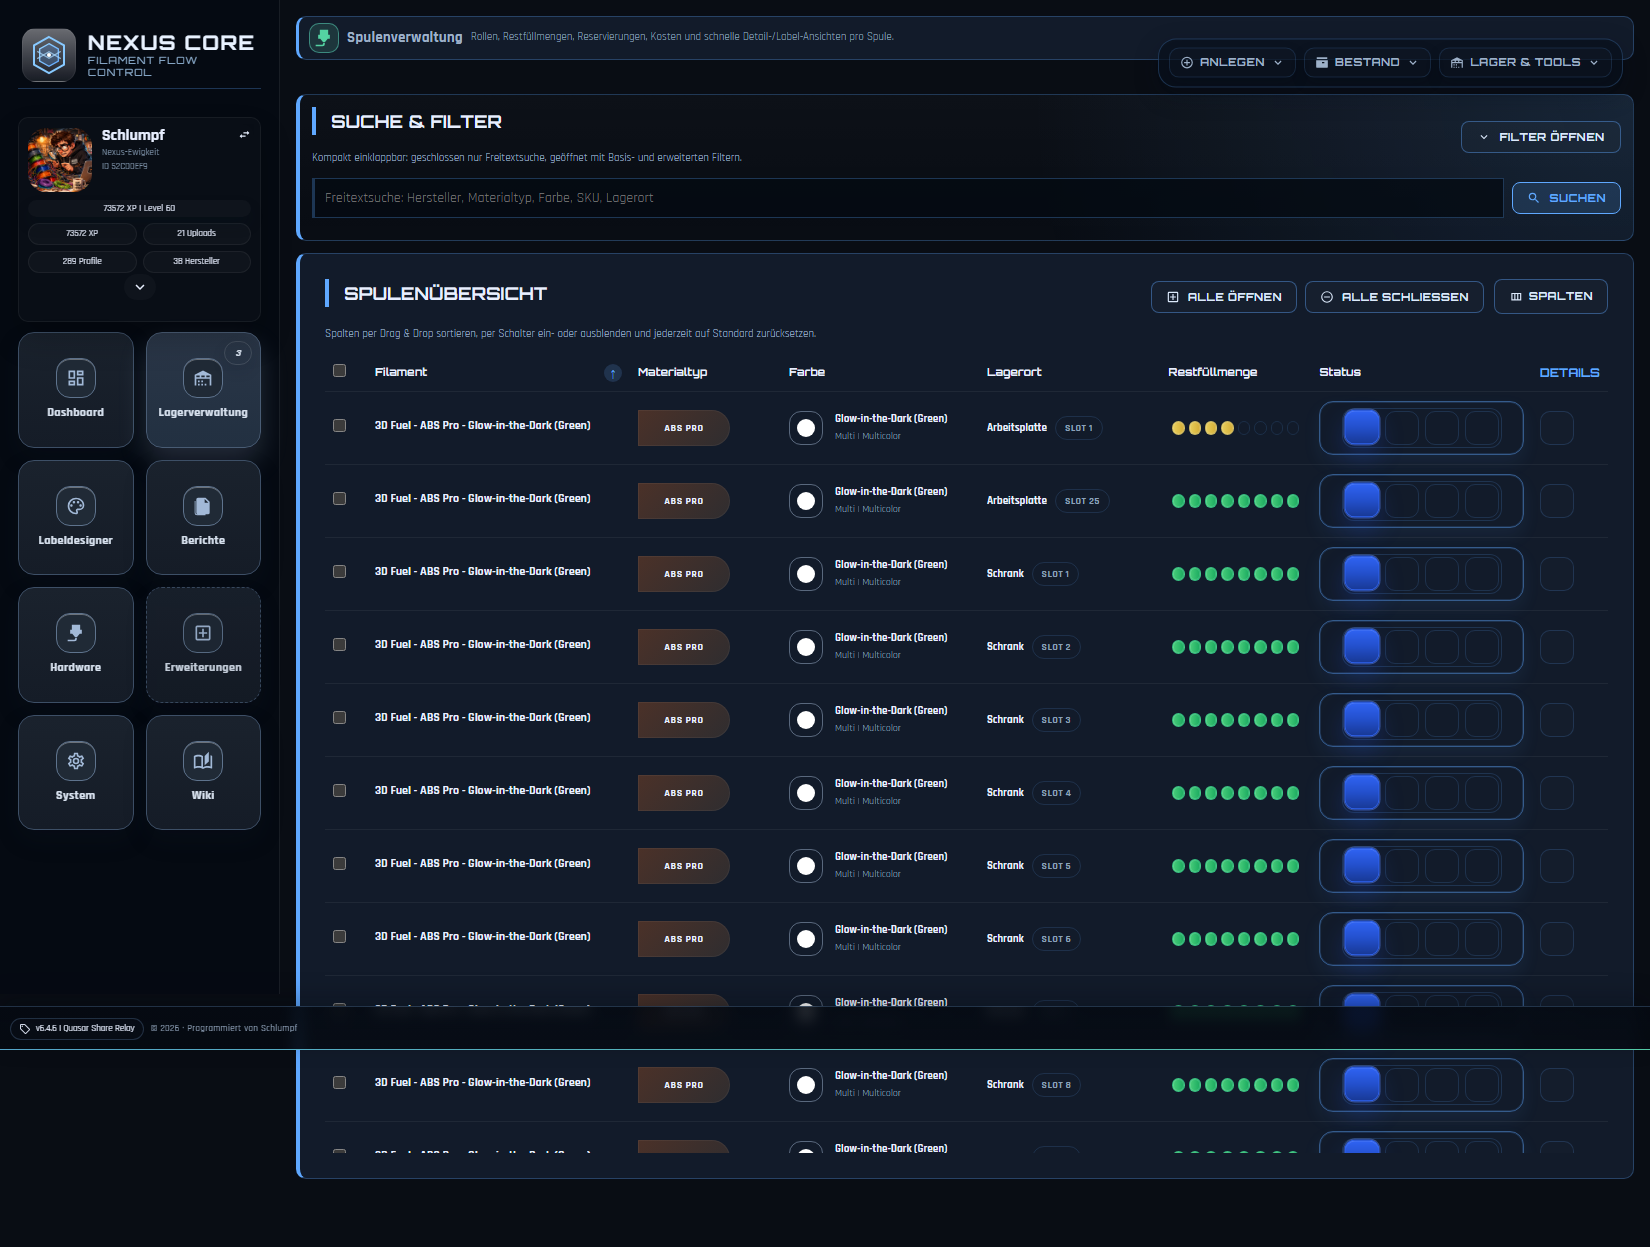This screenshot has height=1247, width=1650.
Task: Open Lagerverwaltung warehouse icon
Action: pyautogui.click(x=203, y=379)
